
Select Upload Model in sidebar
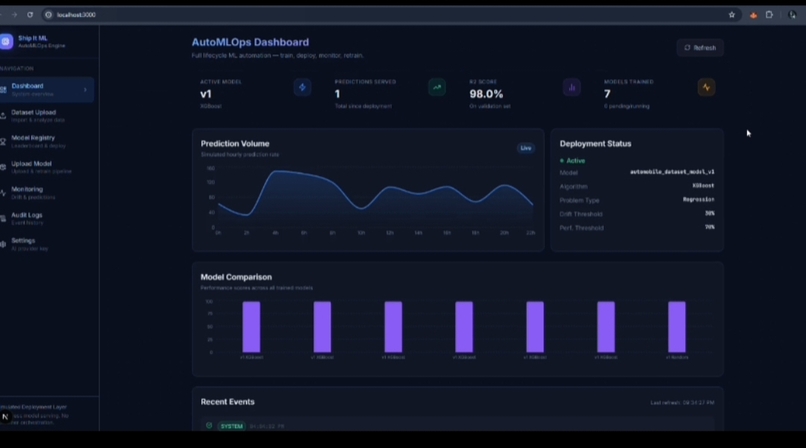point(47,167)
